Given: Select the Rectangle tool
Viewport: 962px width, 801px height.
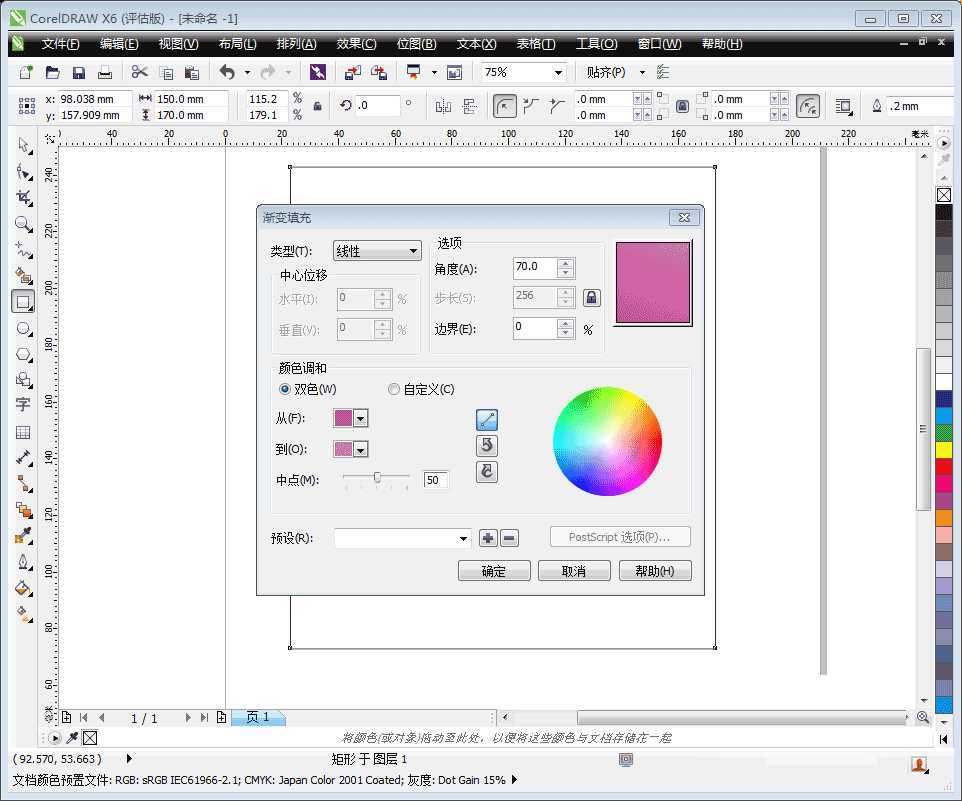Looking at the screenshot, I should tap(24, 301).
